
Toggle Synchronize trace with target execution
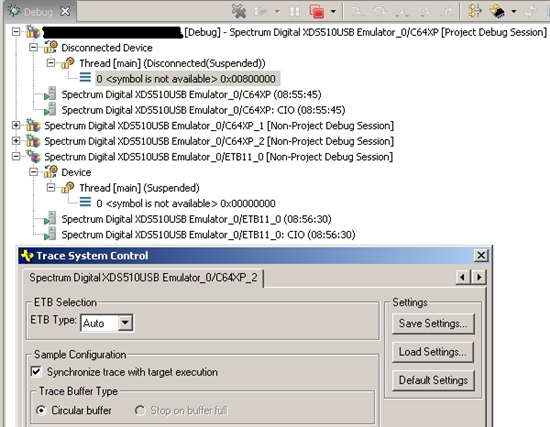36,372
